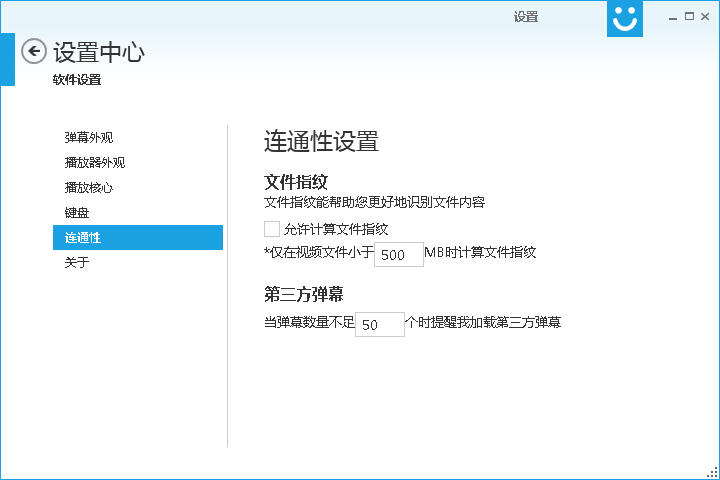Enable the 允许计算文件指纹 checkbox
The image size is (720, 480).
pyautogui.click(x=272, y=229)
